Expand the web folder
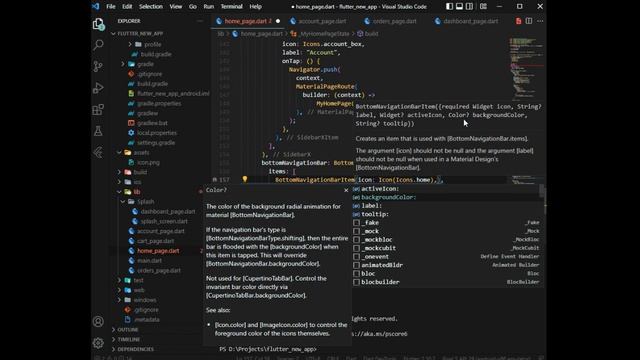 (x=139, y=290)
